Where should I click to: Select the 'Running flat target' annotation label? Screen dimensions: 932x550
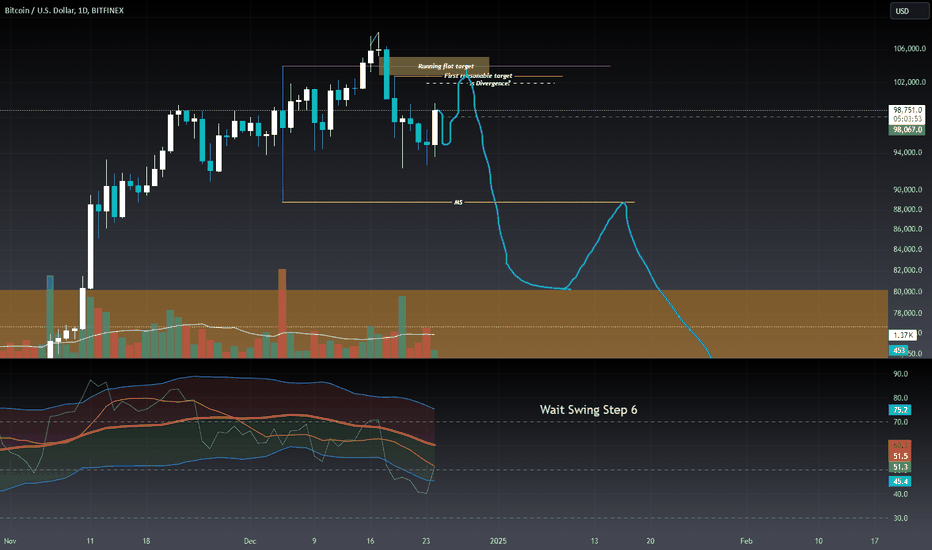pyautogui.click(x=446, y=67)
